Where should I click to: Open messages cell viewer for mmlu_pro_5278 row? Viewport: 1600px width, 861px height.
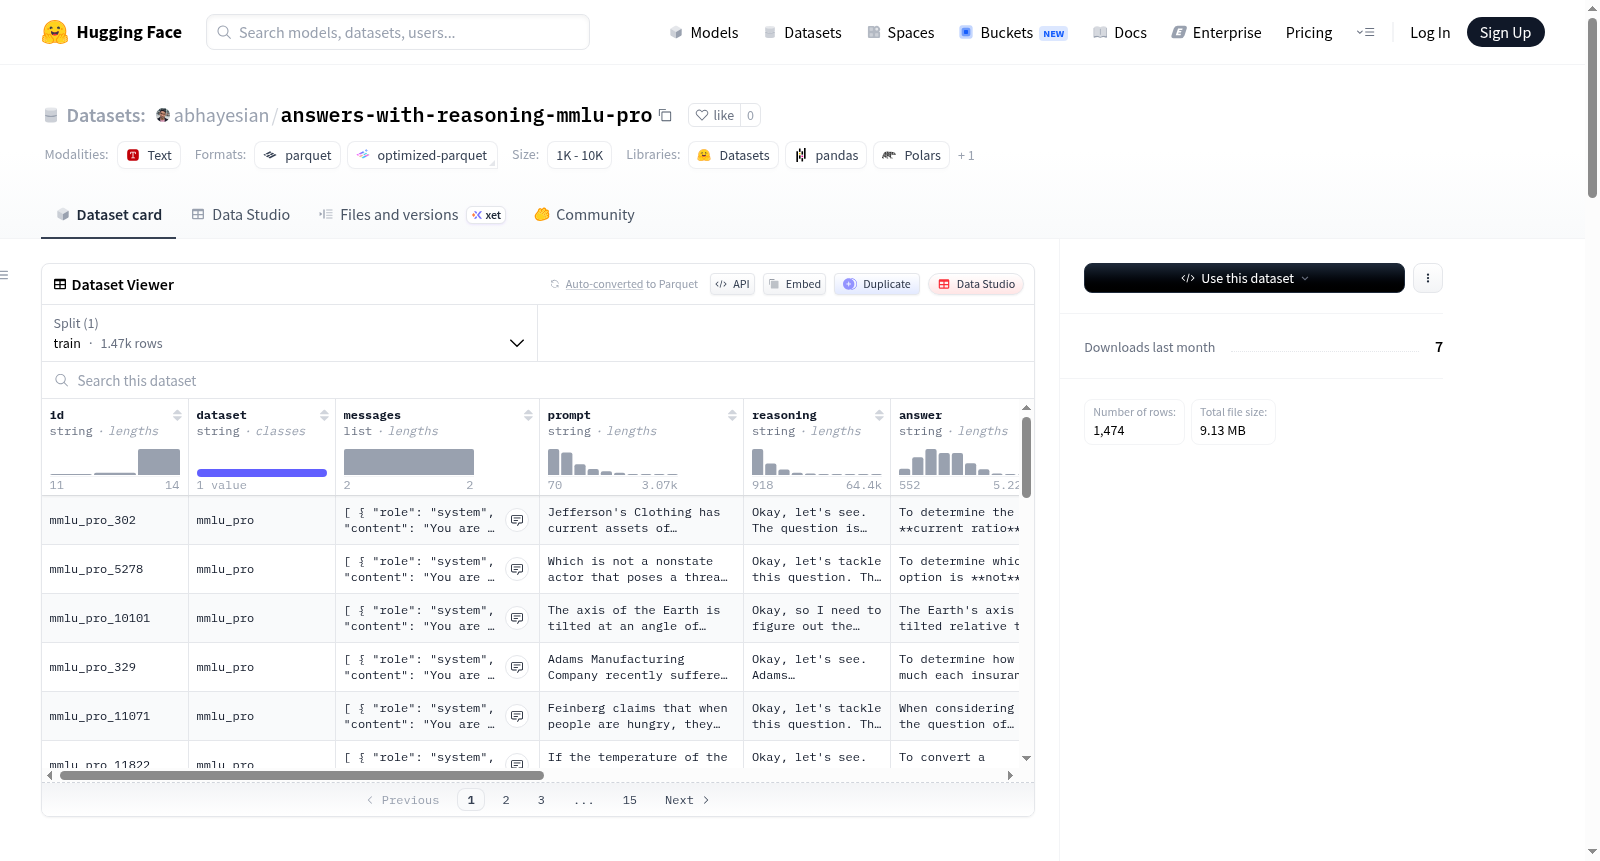(517, 569)
